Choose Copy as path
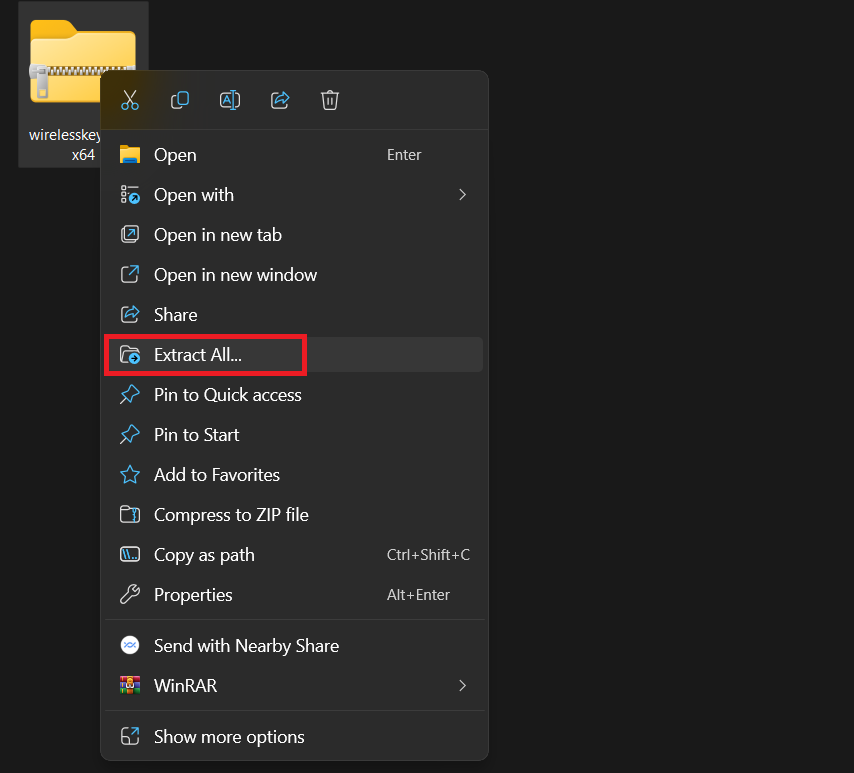854x773 pixels. pos(204,555)
